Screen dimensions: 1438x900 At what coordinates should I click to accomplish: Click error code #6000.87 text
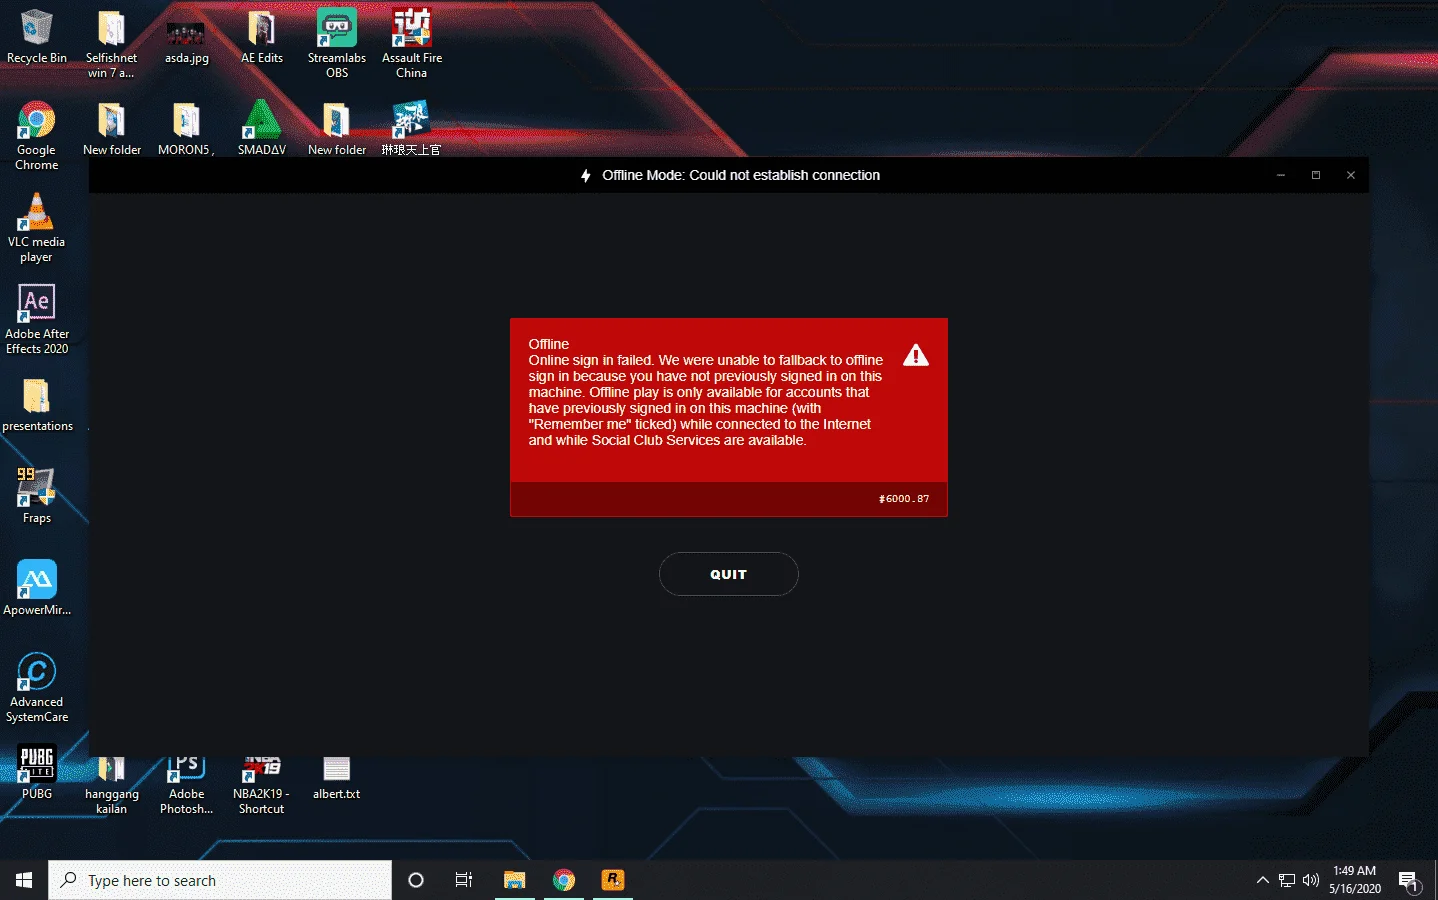pyautogui.click(x=904, y=498)
